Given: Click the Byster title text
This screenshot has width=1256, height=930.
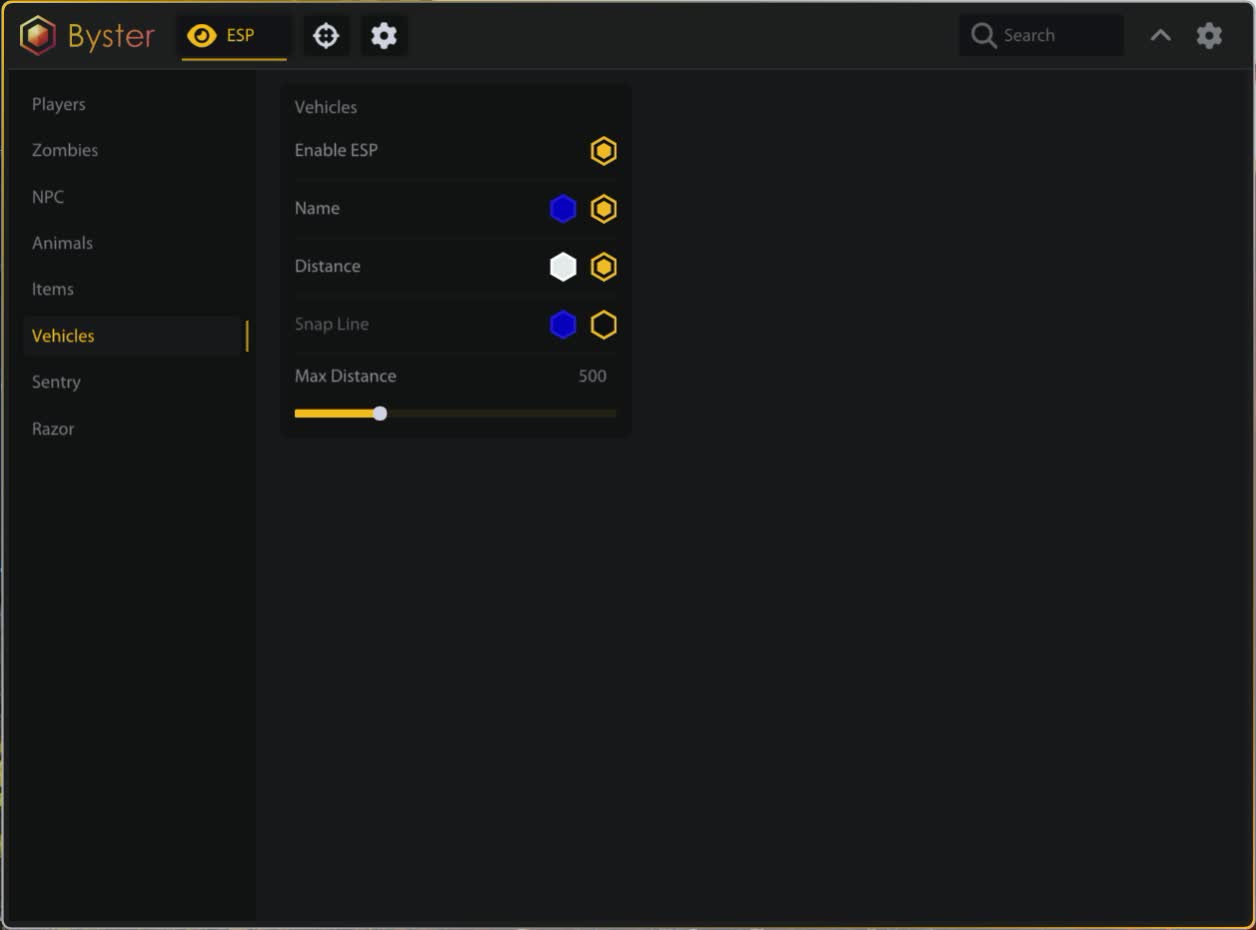Looking at the screenshot, I should coord(111,37).
